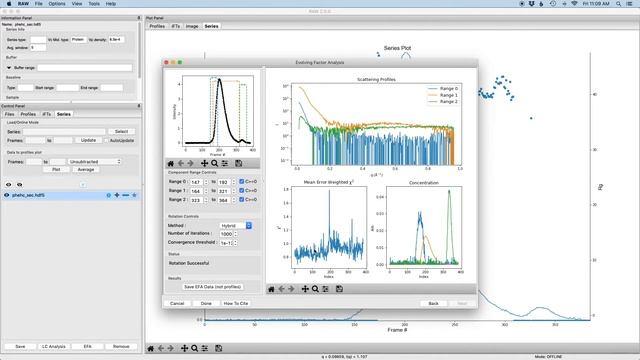Click line style icon on phehc_sec.hdf5 row
Screen dimensions: 640x360
coord(125,195)
